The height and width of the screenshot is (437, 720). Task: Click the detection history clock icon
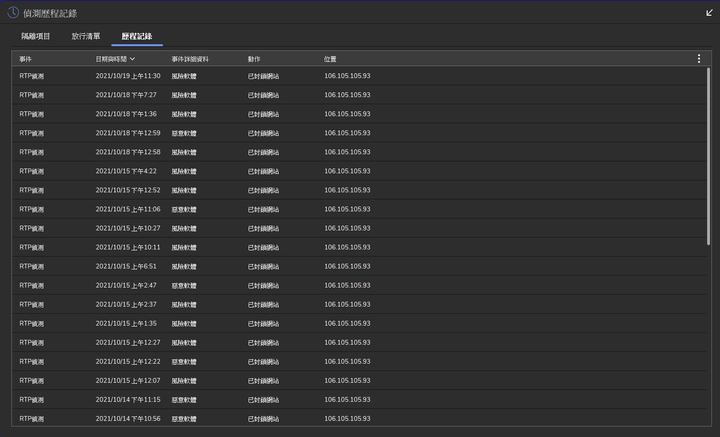coord(13,12)
